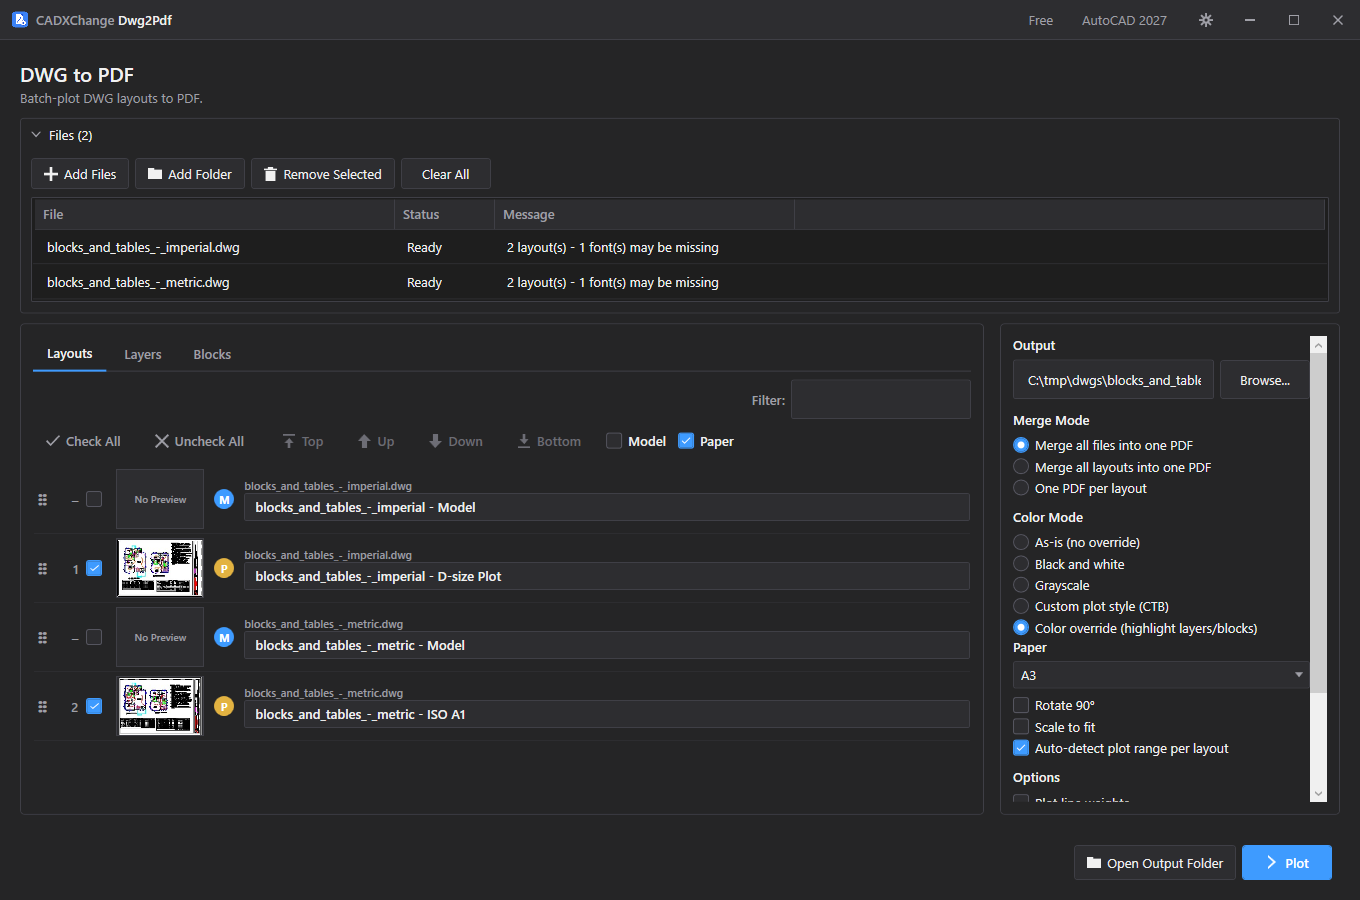Click drag handle of metric Model row
This screenshot has height=900, width=1360.
click(42, 638)
